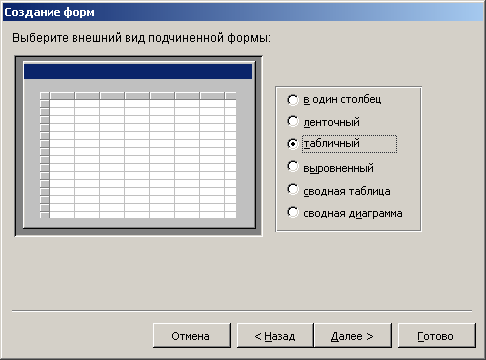This screenshot has width=486, height=360.
Task: Click the "Выберите внешний вид подчиненной формы" label
Action: [x=142, y=38]
